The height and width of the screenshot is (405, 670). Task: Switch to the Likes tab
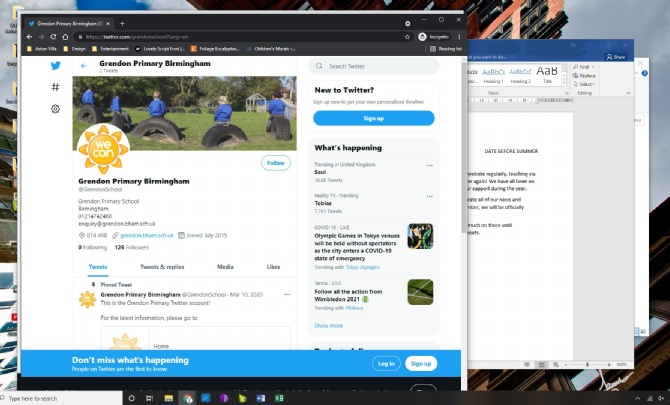click(x=273, y=267)
